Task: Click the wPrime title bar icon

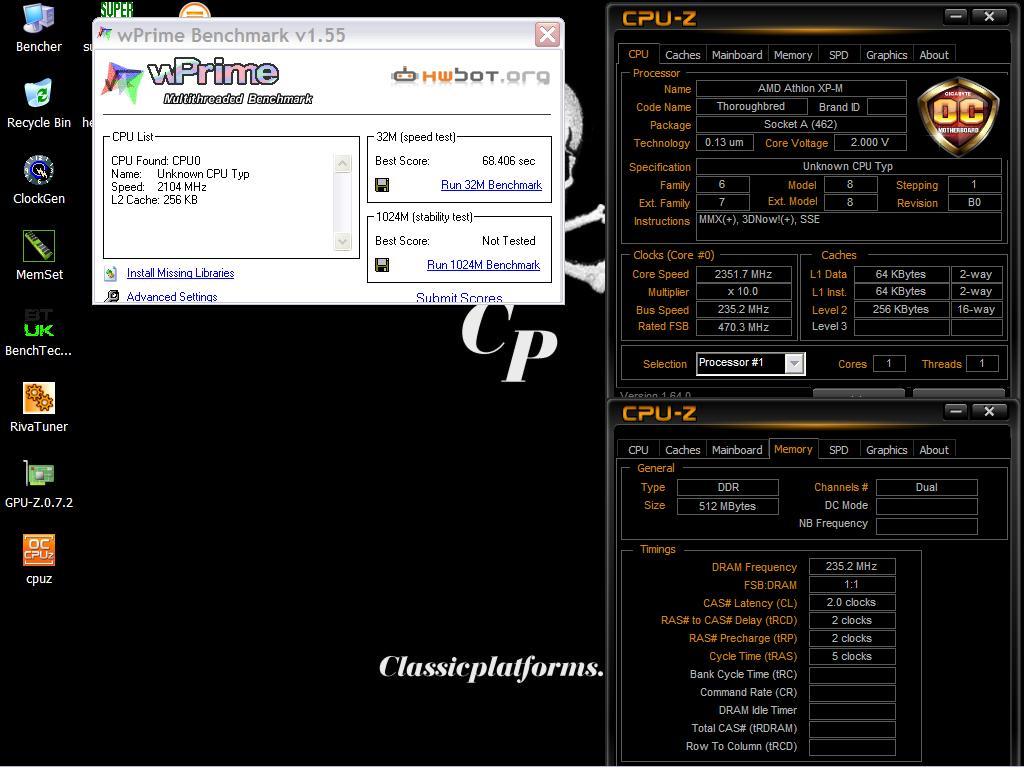Action: [x=104, y=34]
